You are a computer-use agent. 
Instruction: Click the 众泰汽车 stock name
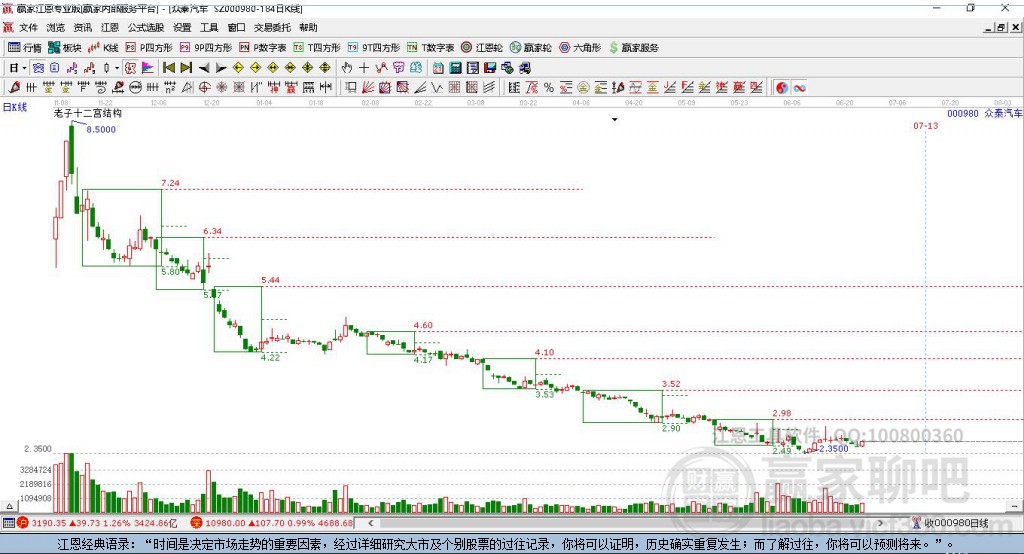1002,114
